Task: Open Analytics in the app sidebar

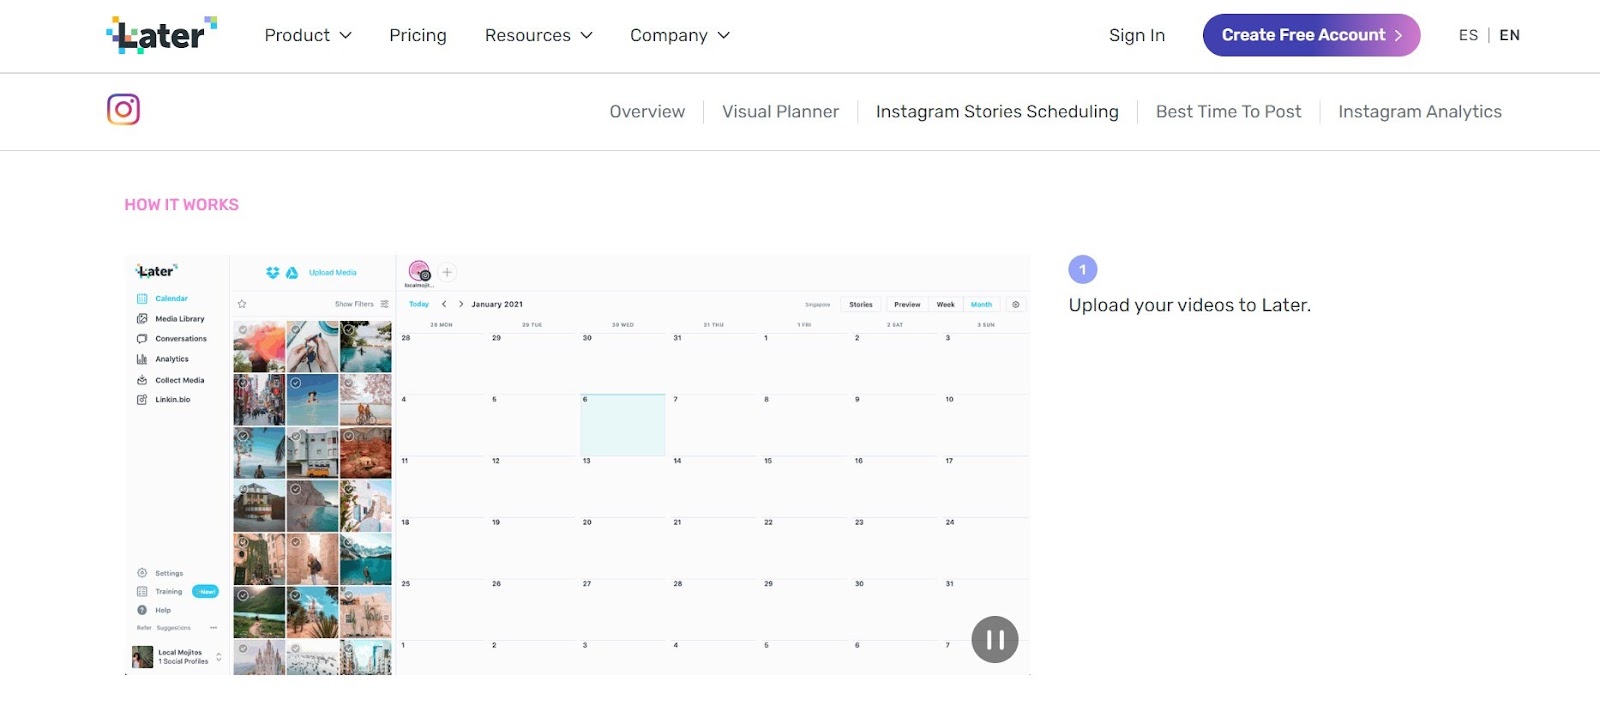Action: (162, 359)
